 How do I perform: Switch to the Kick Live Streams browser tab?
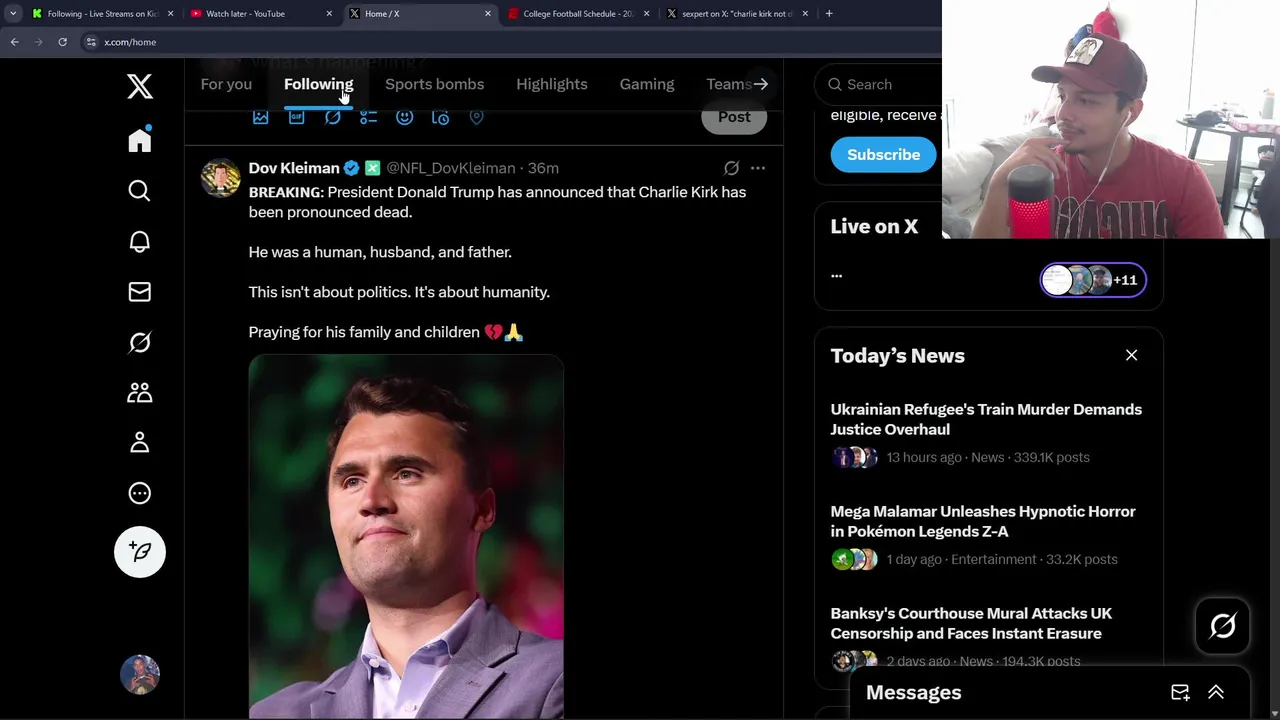click(x=103, y=14)
